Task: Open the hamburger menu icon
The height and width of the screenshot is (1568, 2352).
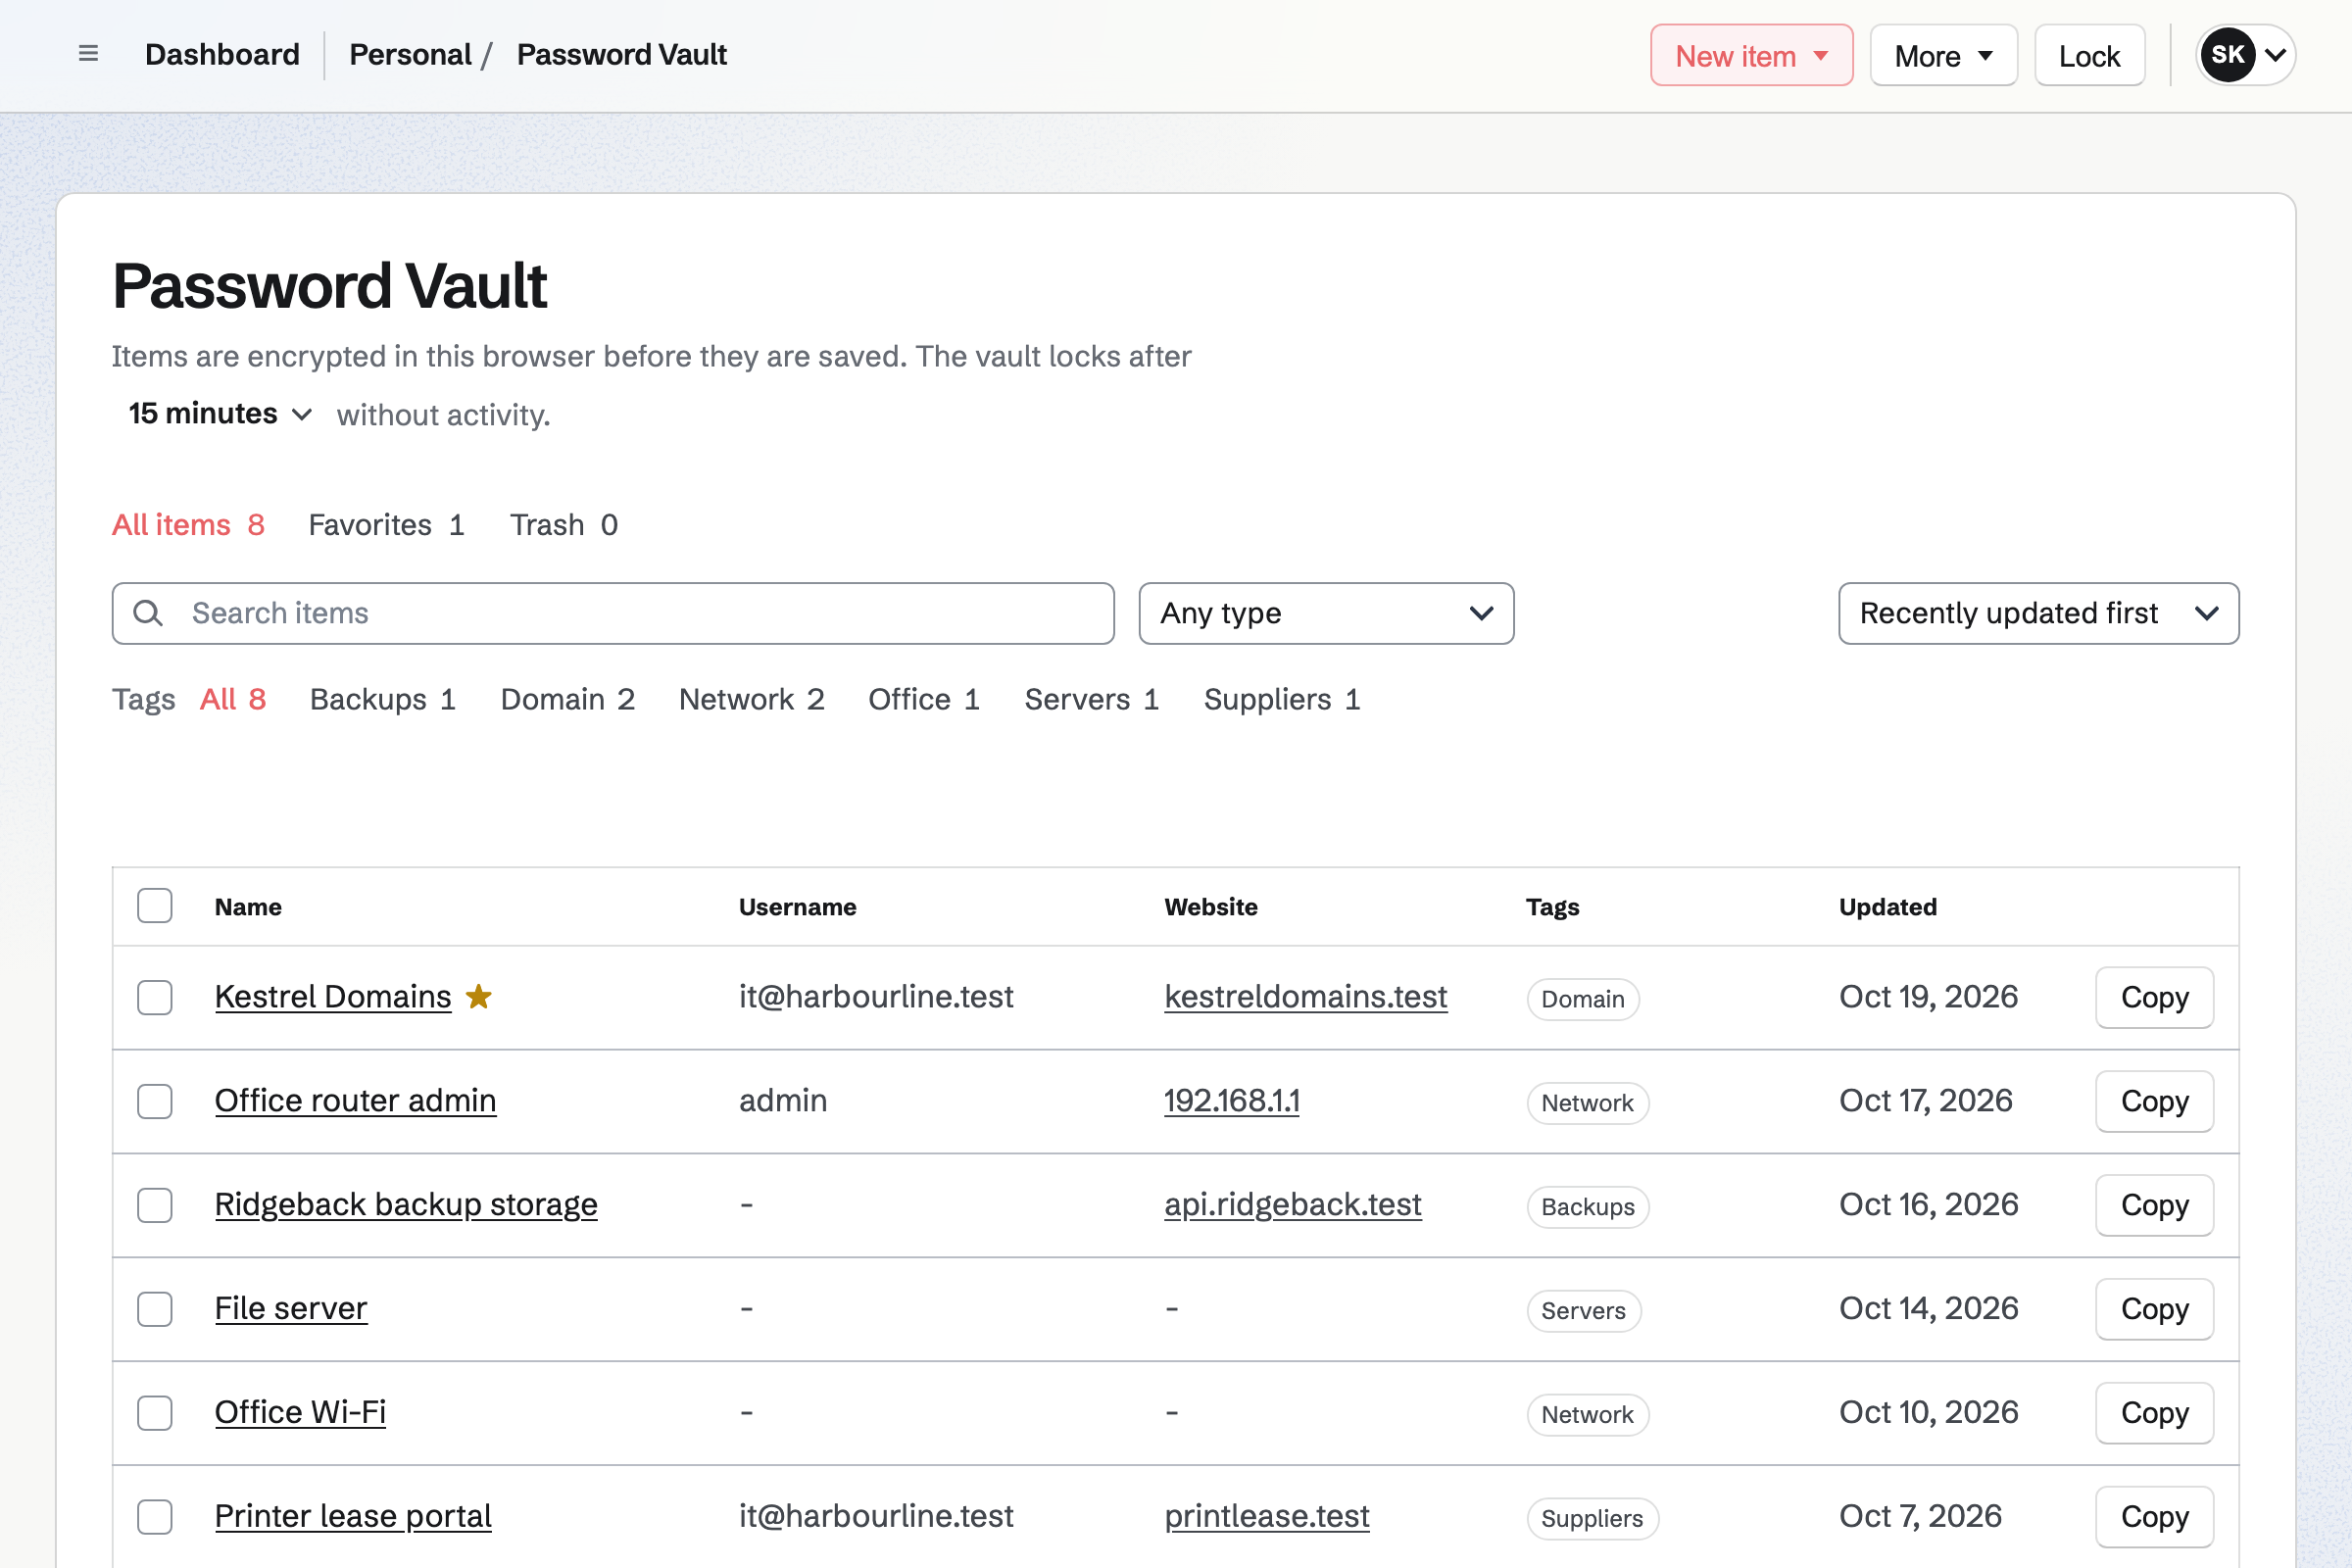Action: point(88,54)
